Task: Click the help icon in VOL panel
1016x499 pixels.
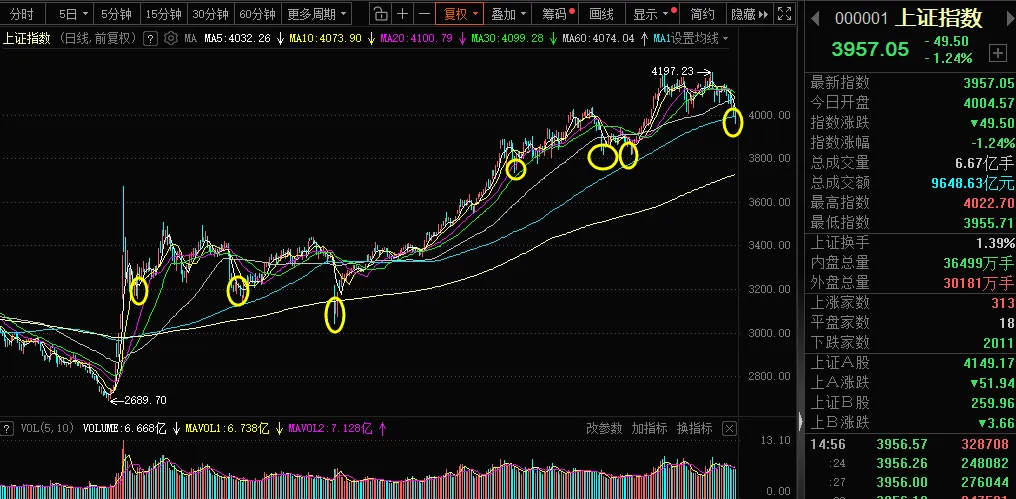Action: pos(6,428)
